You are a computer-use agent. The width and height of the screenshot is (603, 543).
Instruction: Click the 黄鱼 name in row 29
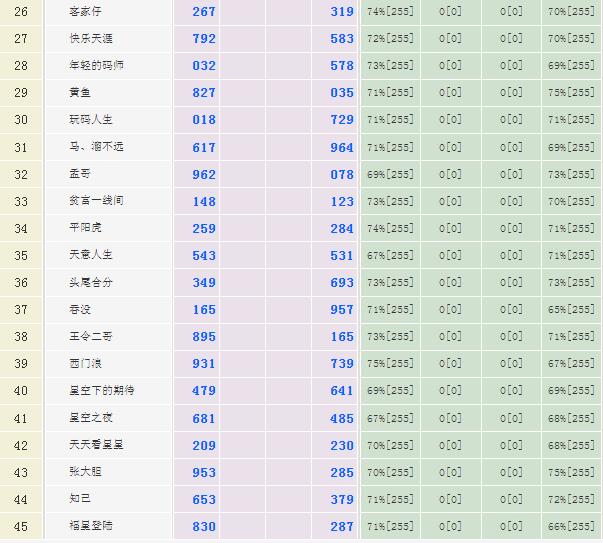78,92
